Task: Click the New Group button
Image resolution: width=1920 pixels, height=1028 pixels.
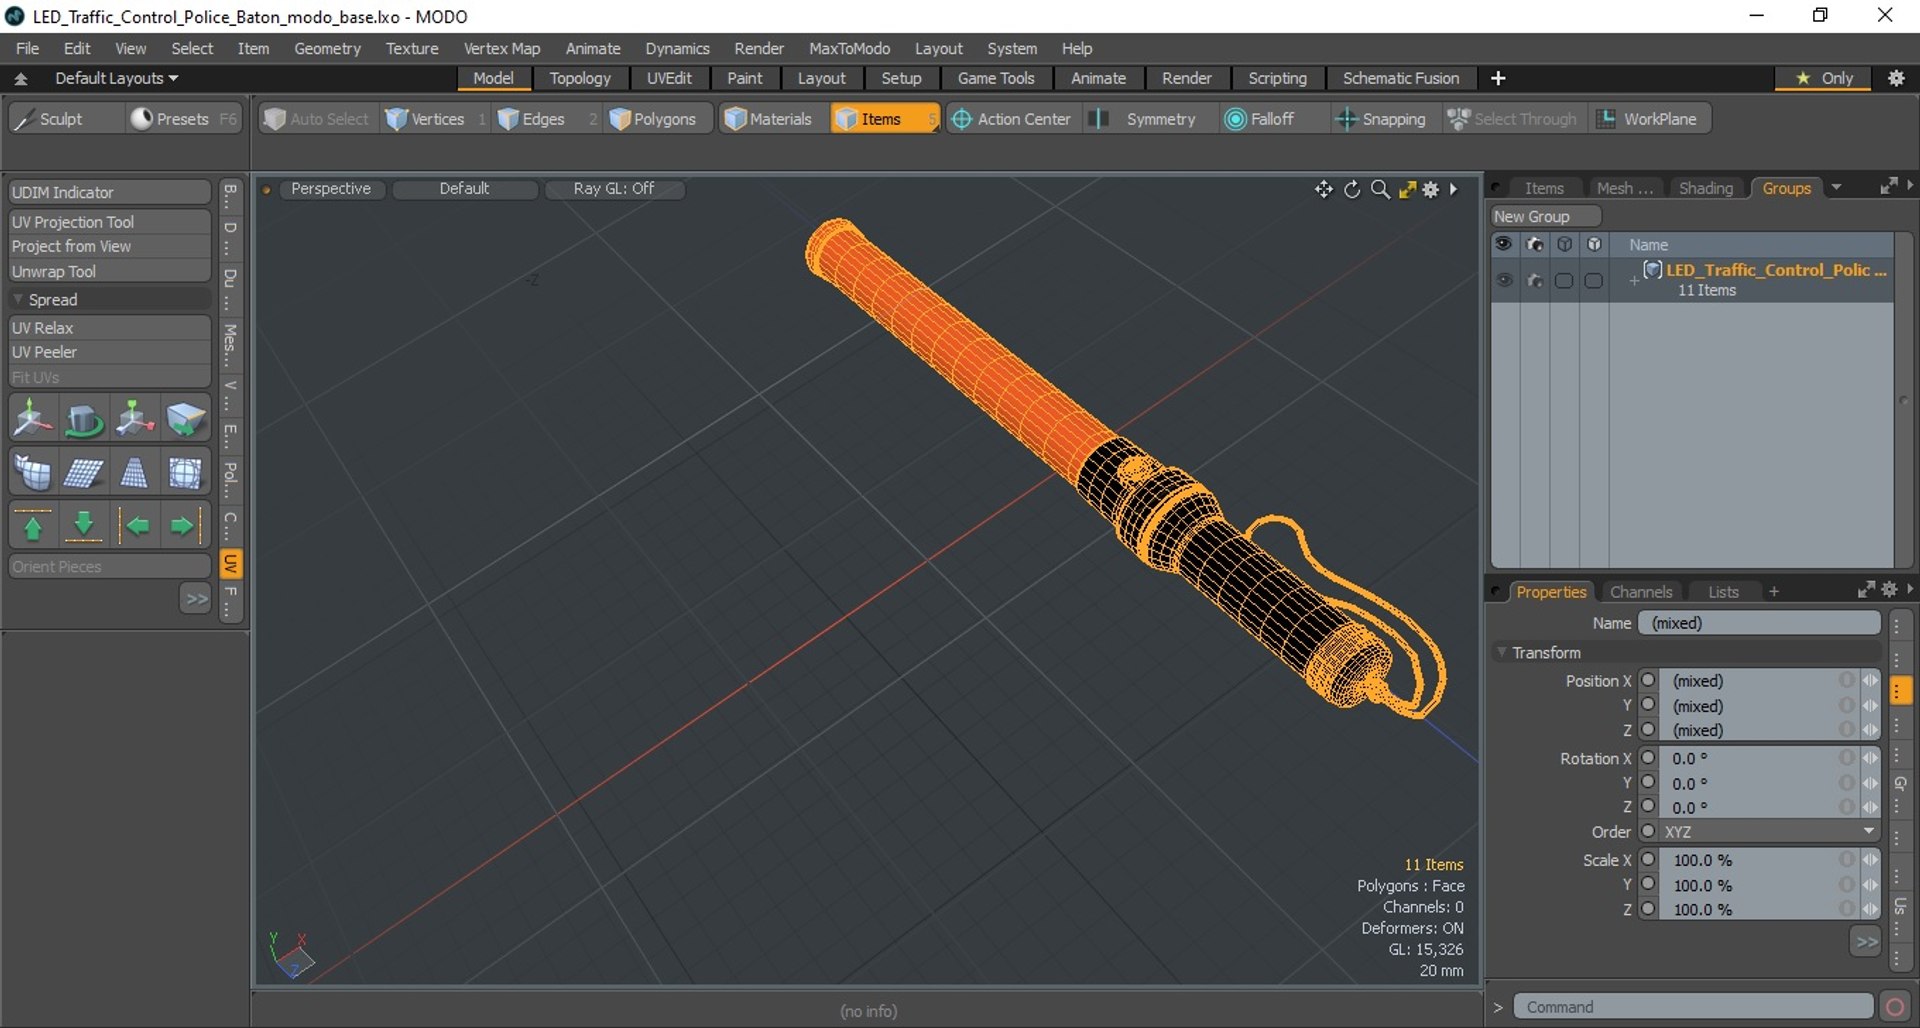Action: (1546, 217)
